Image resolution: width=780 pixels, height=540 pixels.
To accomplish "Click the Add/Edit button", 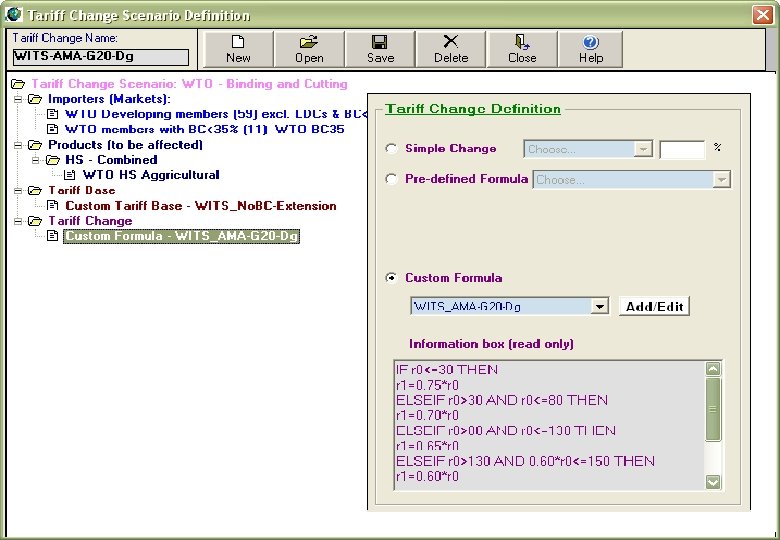I will coord(654,306).
